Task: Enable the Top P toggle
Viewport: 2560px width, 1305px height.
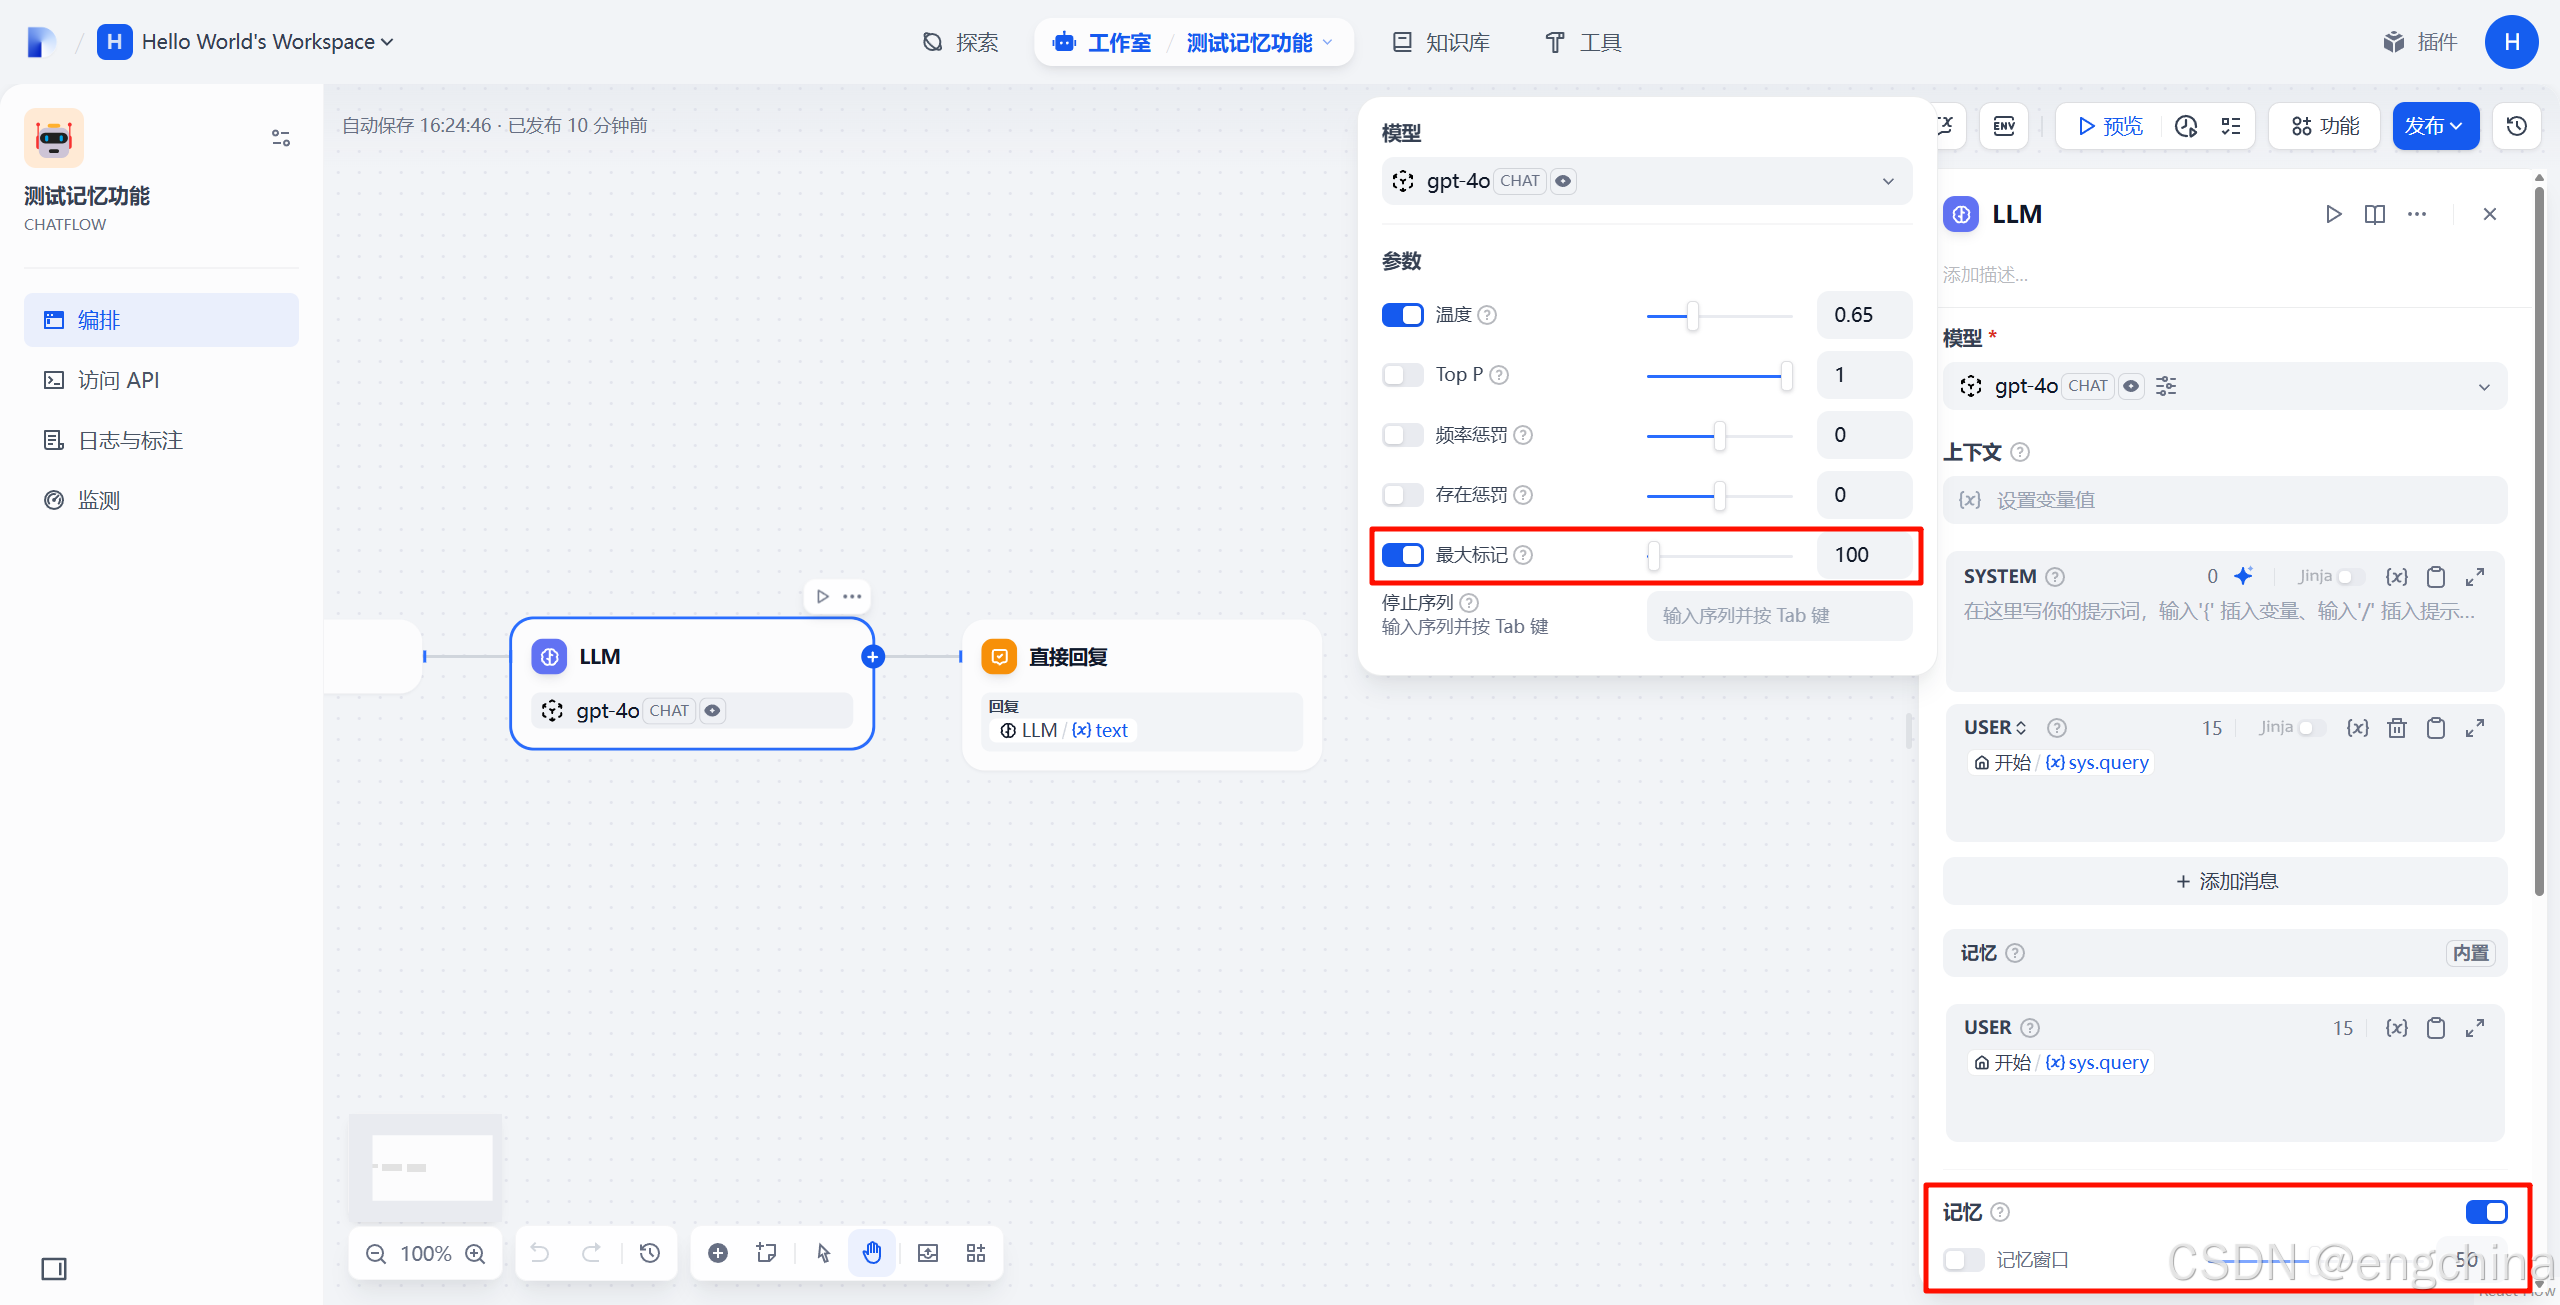Action: (x=1402, y=375)
